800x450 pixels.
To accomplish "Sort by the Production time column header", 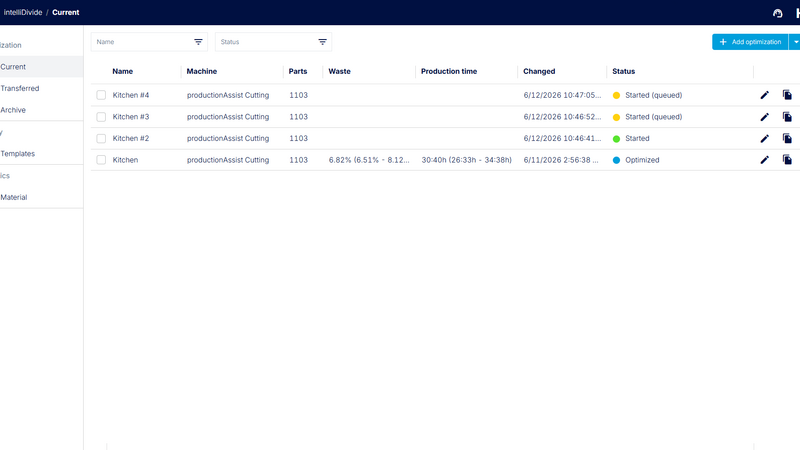I will [449, 71].
